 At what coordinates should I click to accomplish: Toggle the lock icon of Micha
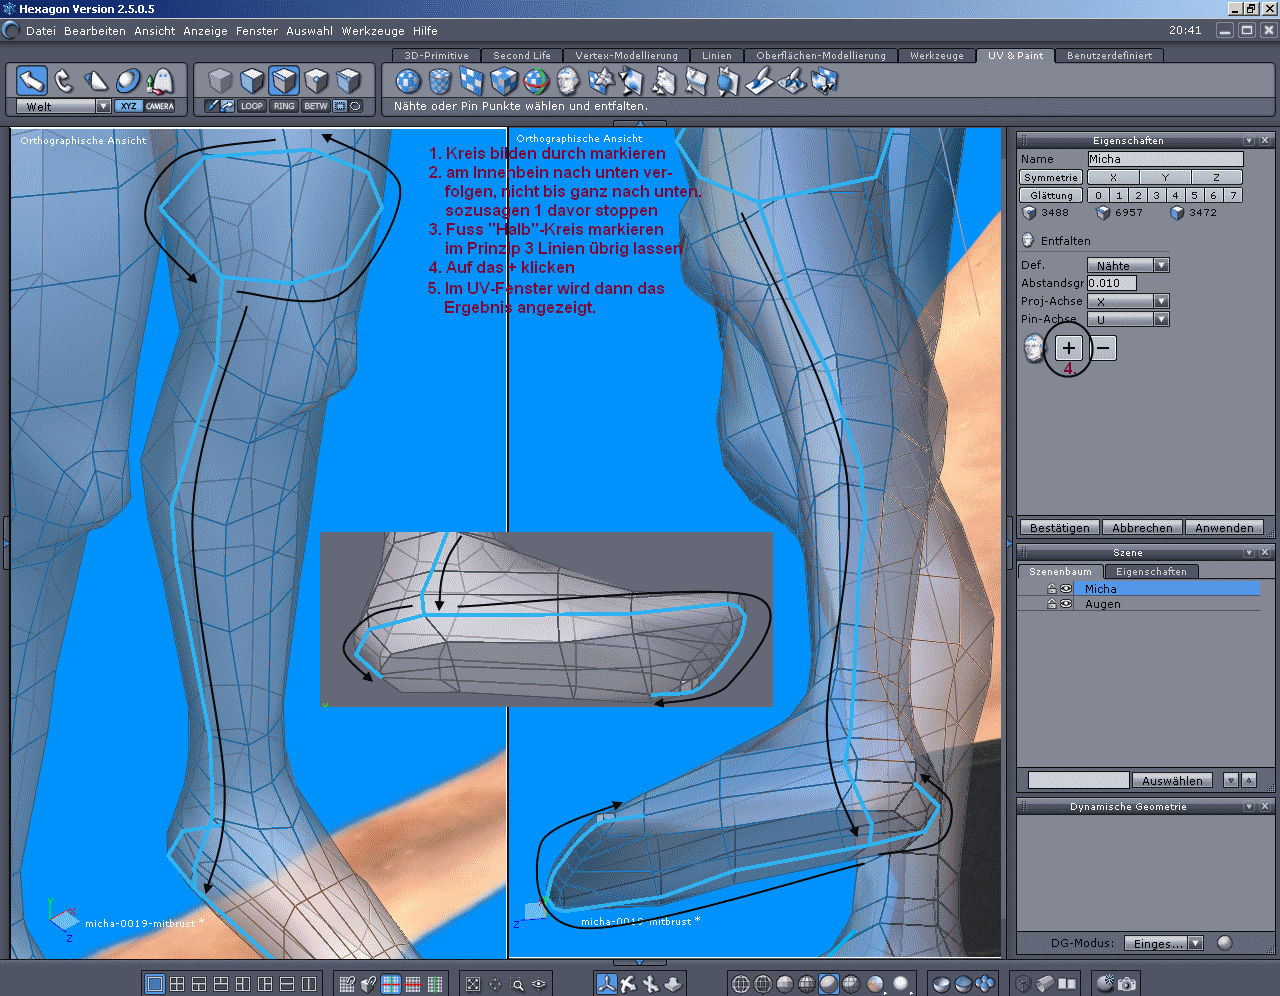(x=1052, y=589)
